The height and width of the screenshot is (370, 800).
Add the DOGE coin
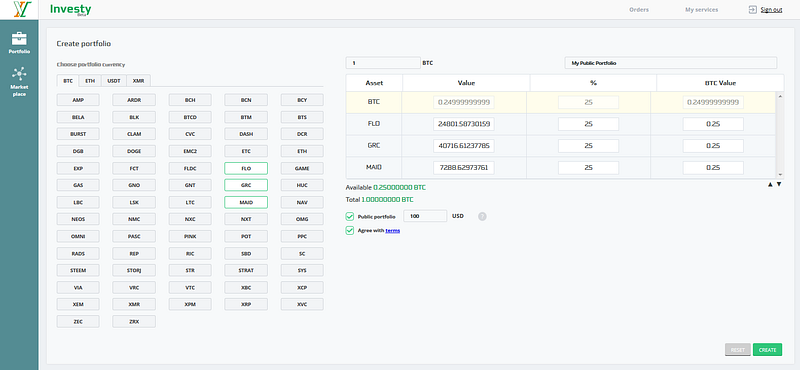coord(134,151)
